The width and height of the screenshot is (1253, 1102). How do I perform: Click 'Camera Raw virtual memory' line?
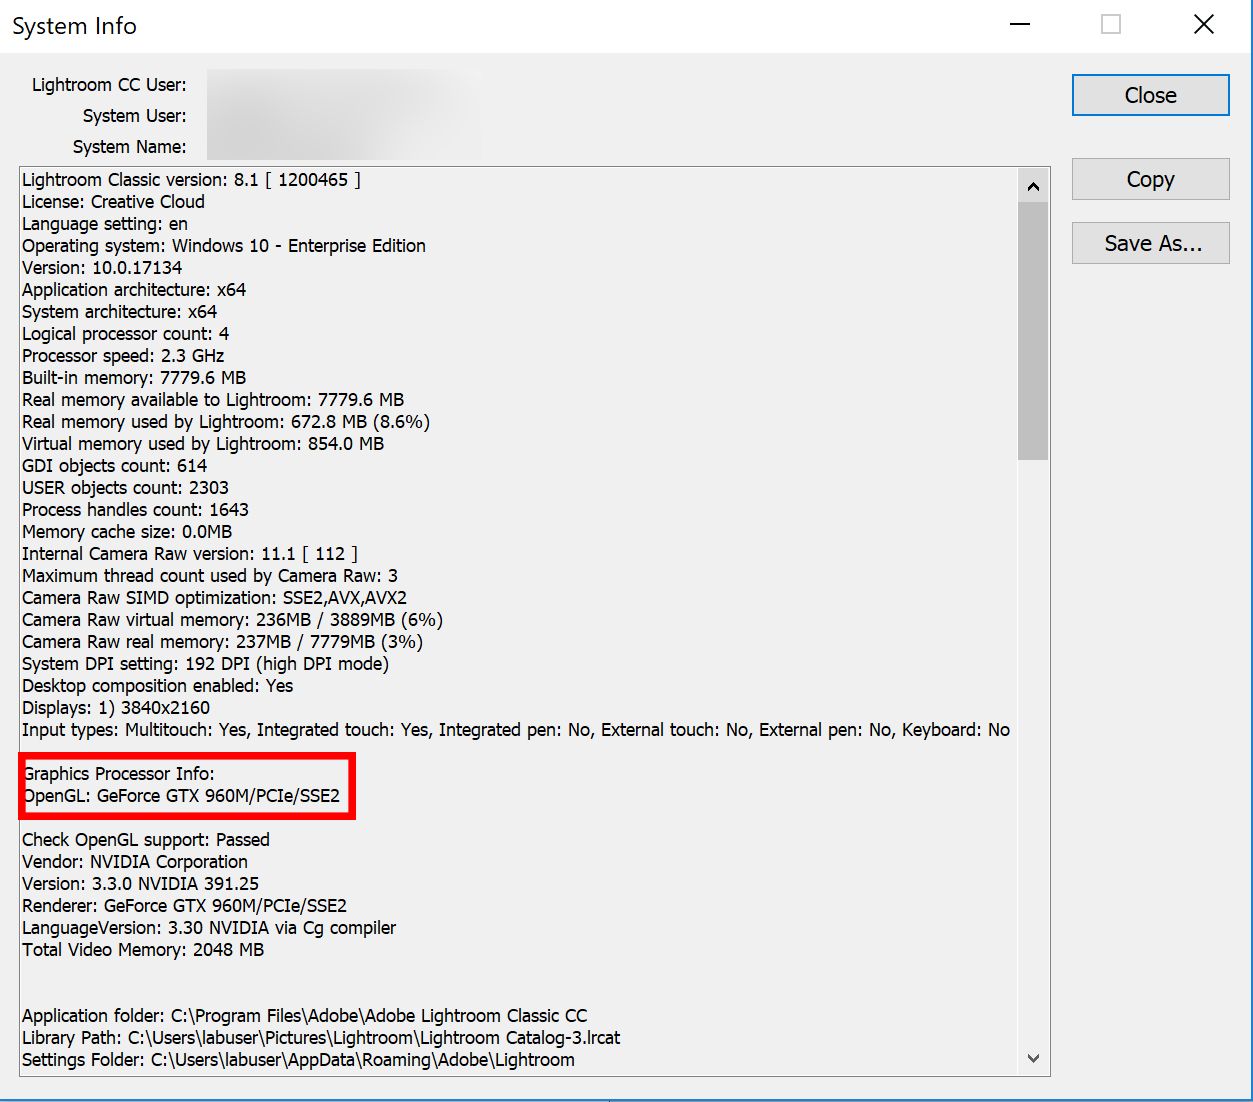click(x=232, y=620)
